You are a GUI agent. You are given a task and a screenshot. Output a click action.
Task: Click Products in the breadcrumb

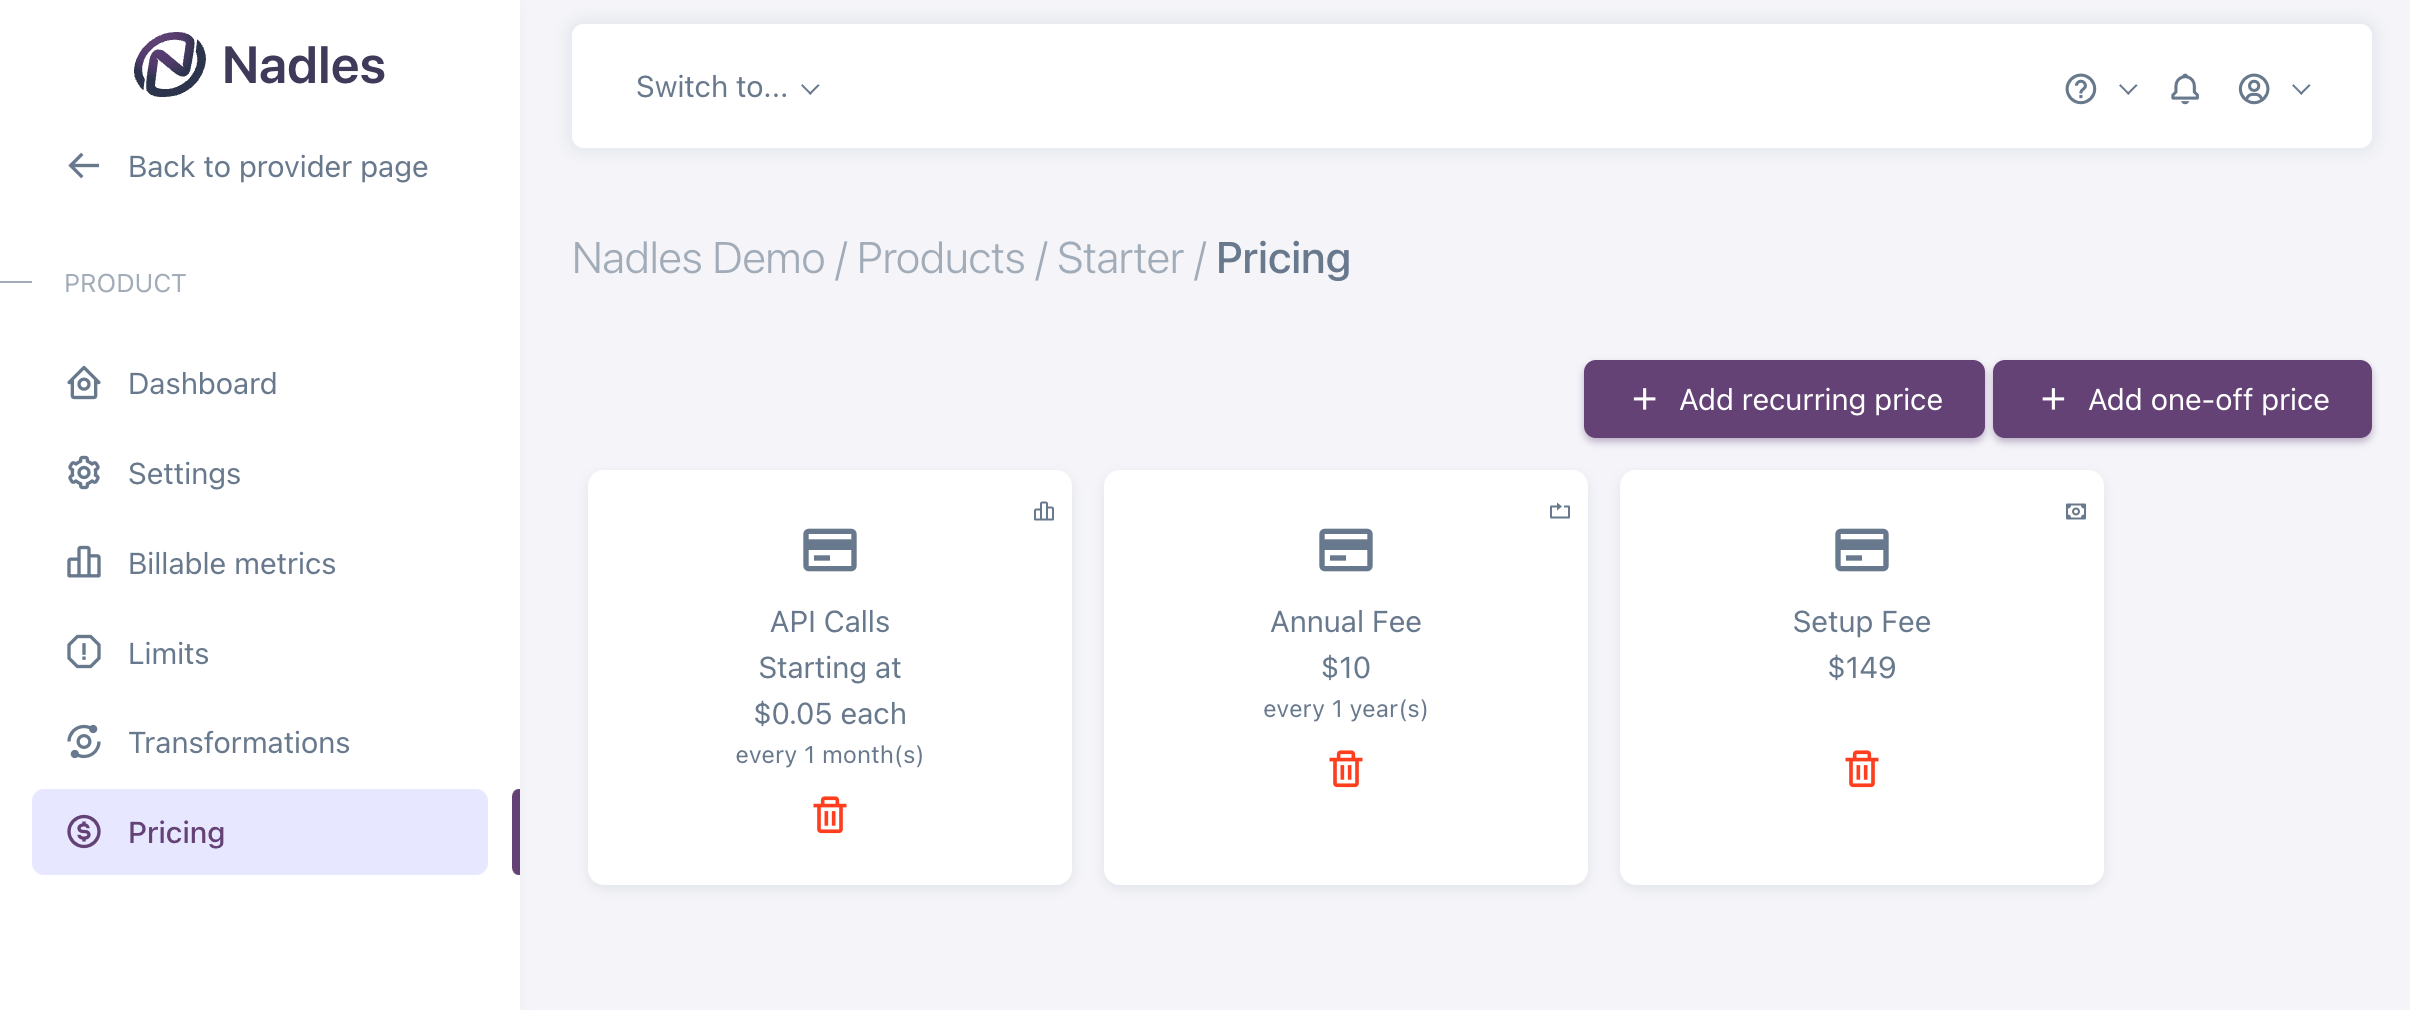pyautogui.click(x=940, y=259)
